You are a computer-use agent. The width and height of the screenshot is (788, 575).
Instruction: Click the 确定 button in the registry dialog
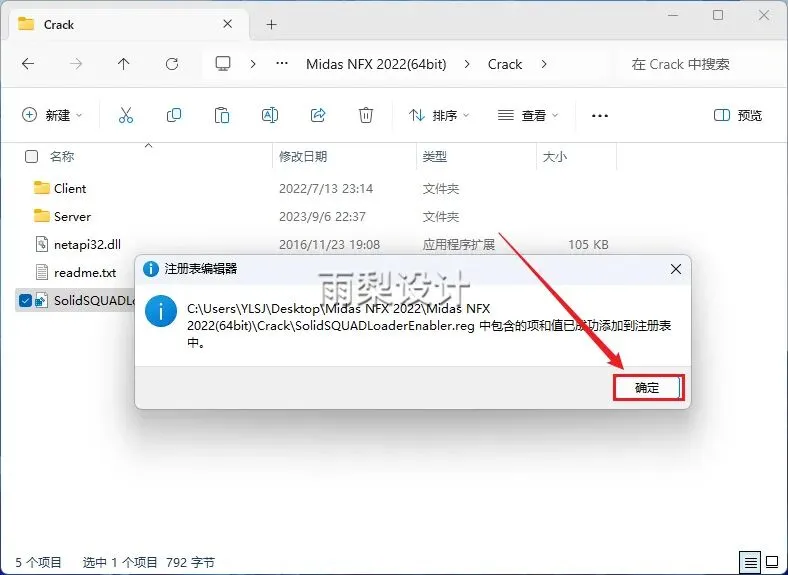[x=647, y=388]
